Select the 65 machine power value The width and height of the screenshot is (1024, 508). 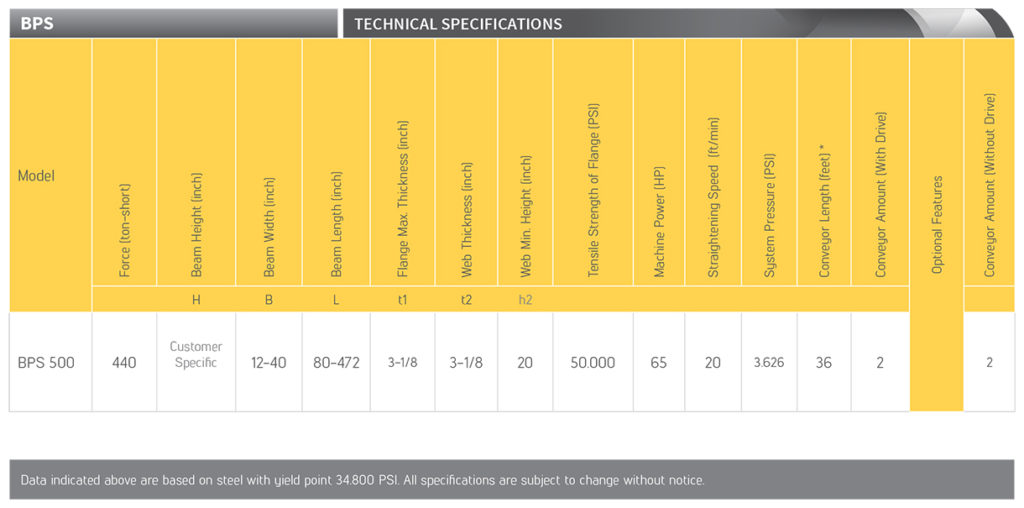click(658, 362)
